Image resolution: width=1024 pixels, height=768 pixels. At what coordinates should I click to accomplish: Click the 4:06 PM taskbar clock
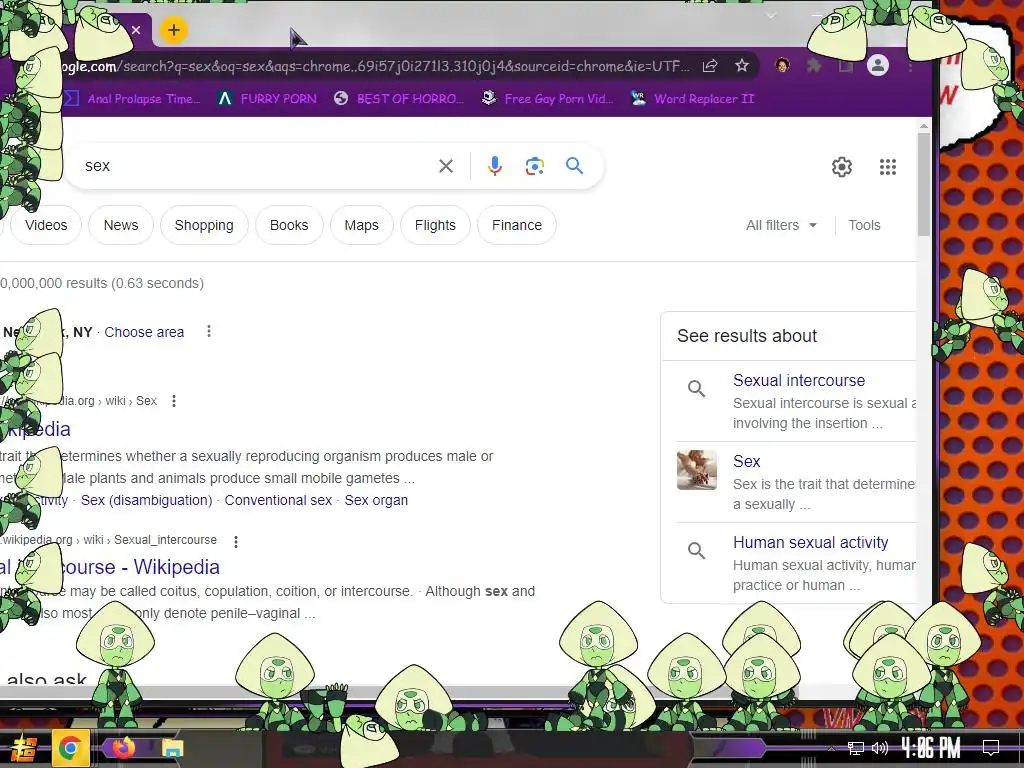click(931, 748)
